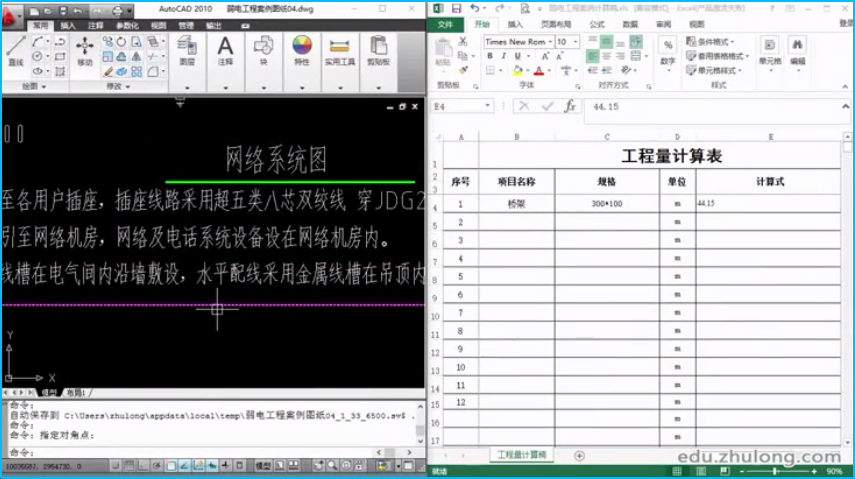The height and width of the screenshot is (479, 855).
Task: Pick the Array tool in AutoCAD's modify panel
Action: pyautogui.click(x=136, y=71)
